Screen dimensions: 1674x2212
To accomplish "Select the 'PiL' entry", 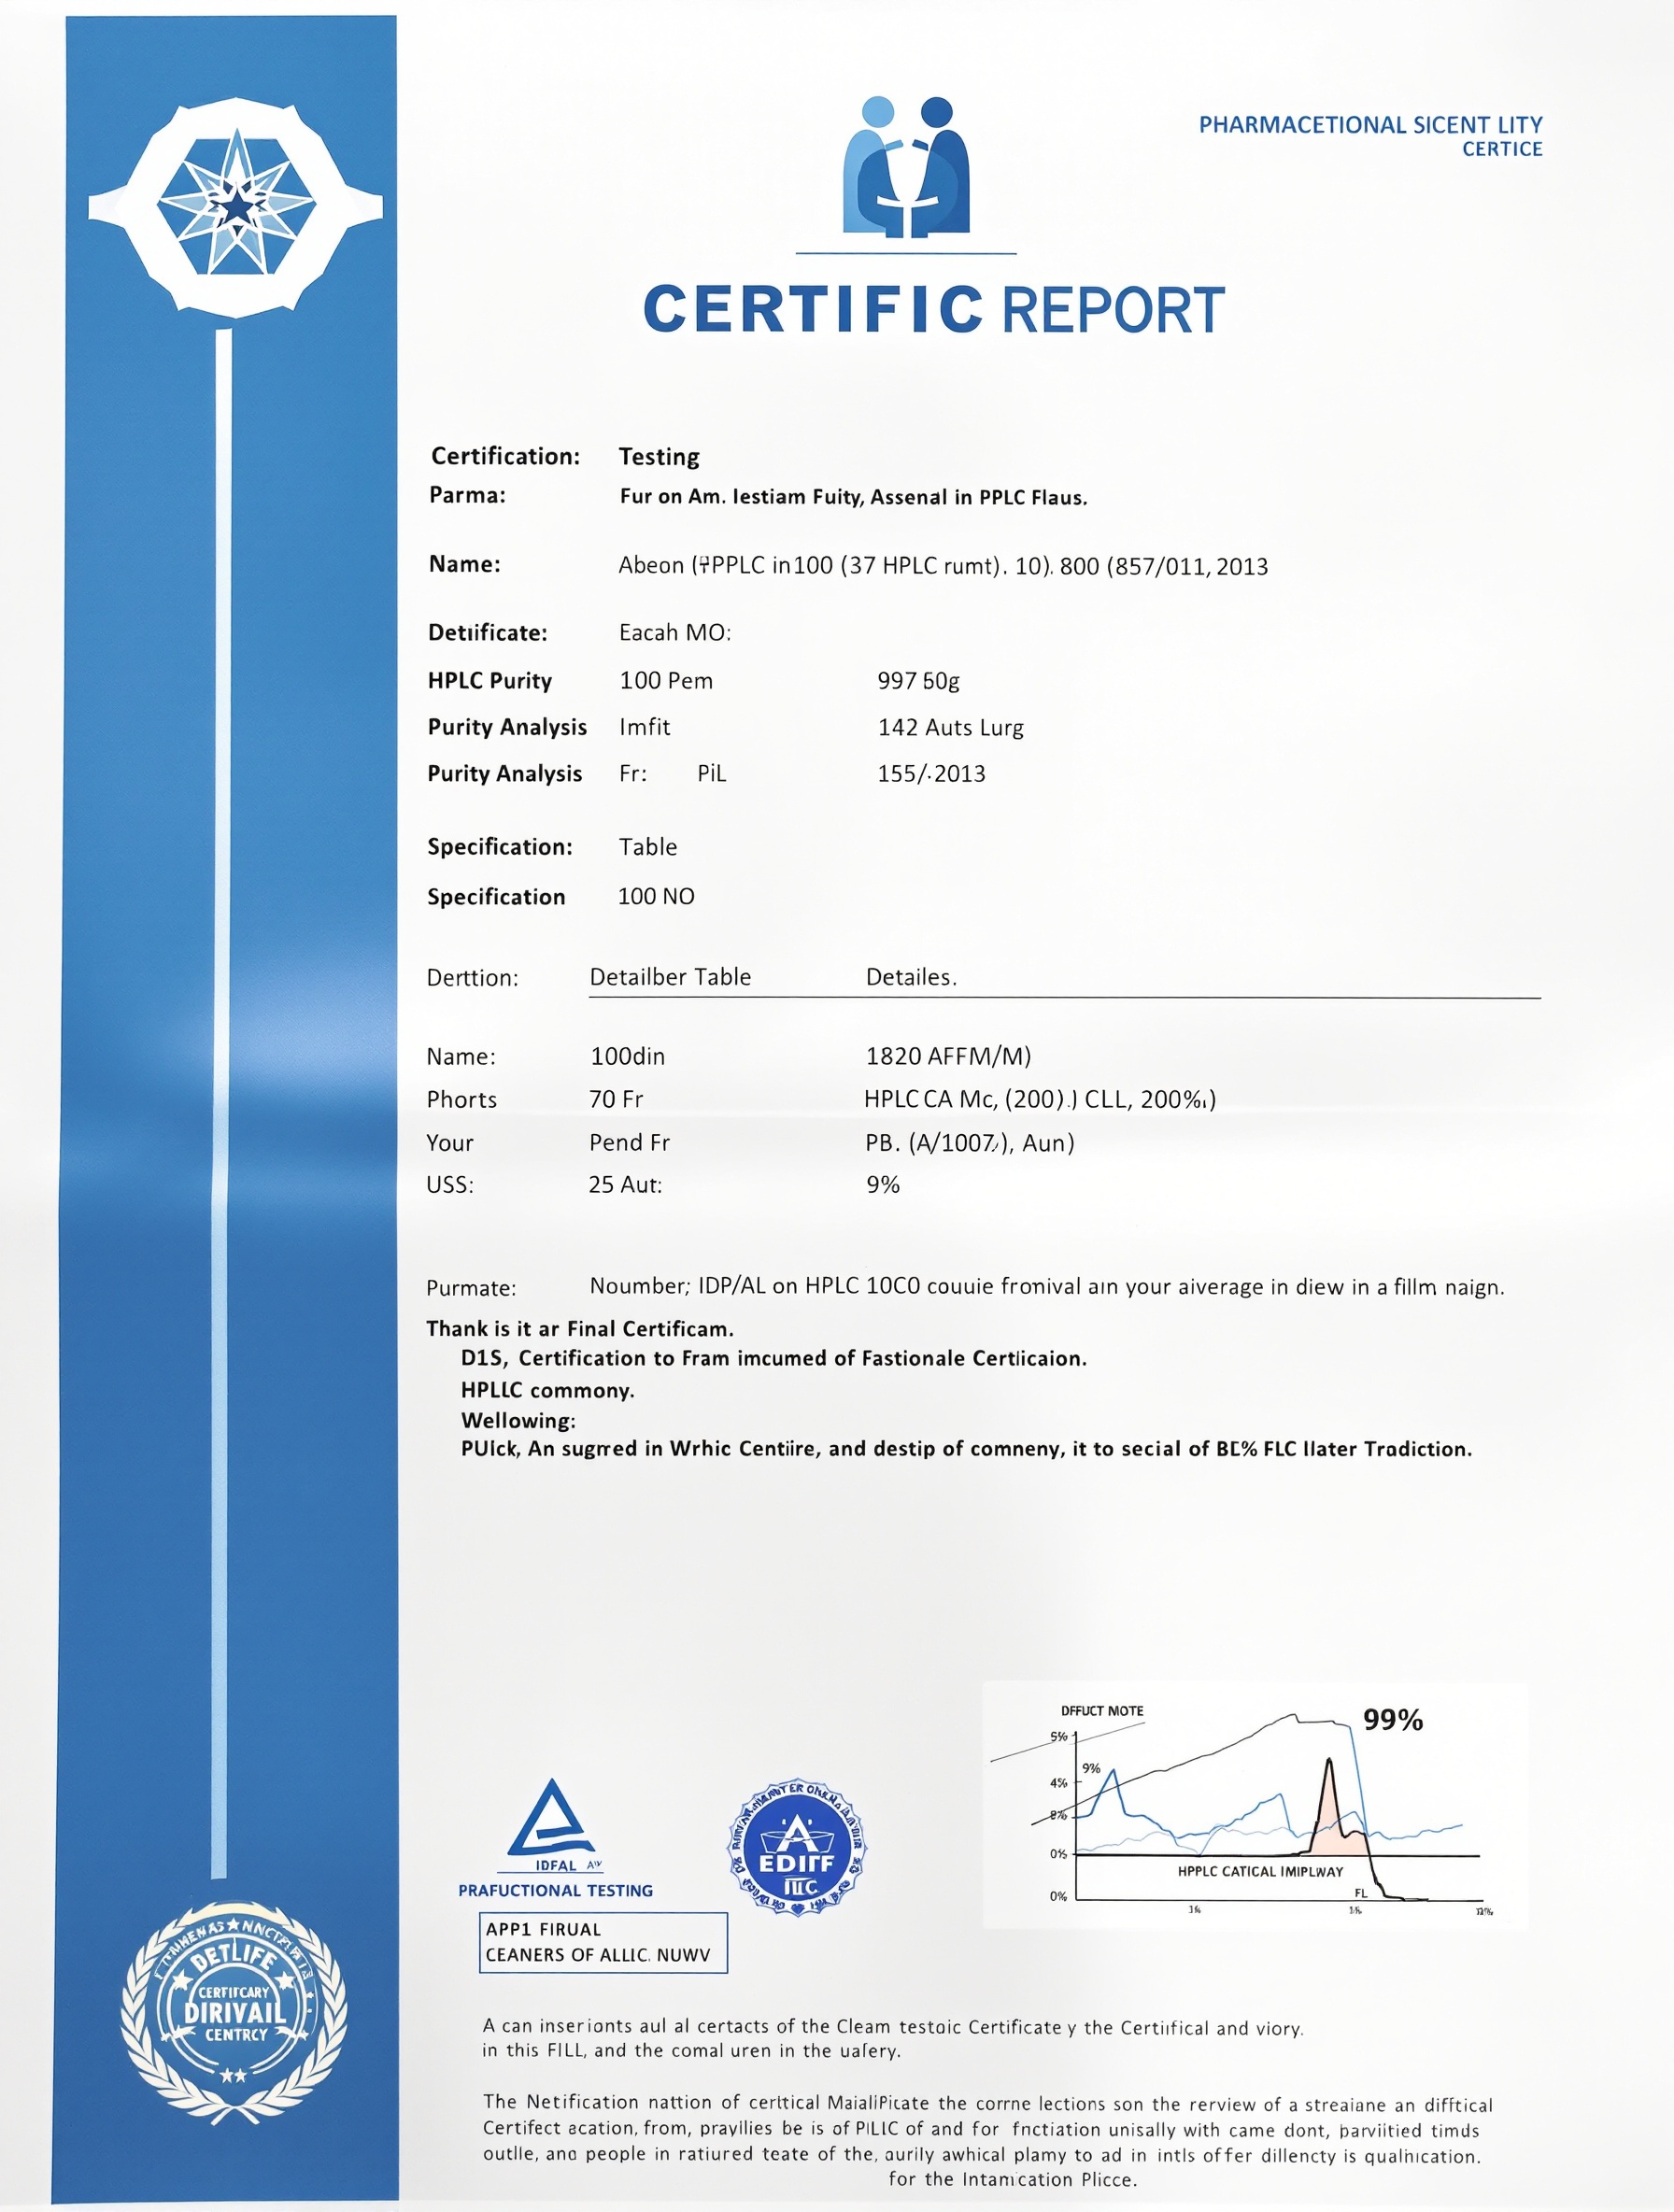I will (712, 774).
